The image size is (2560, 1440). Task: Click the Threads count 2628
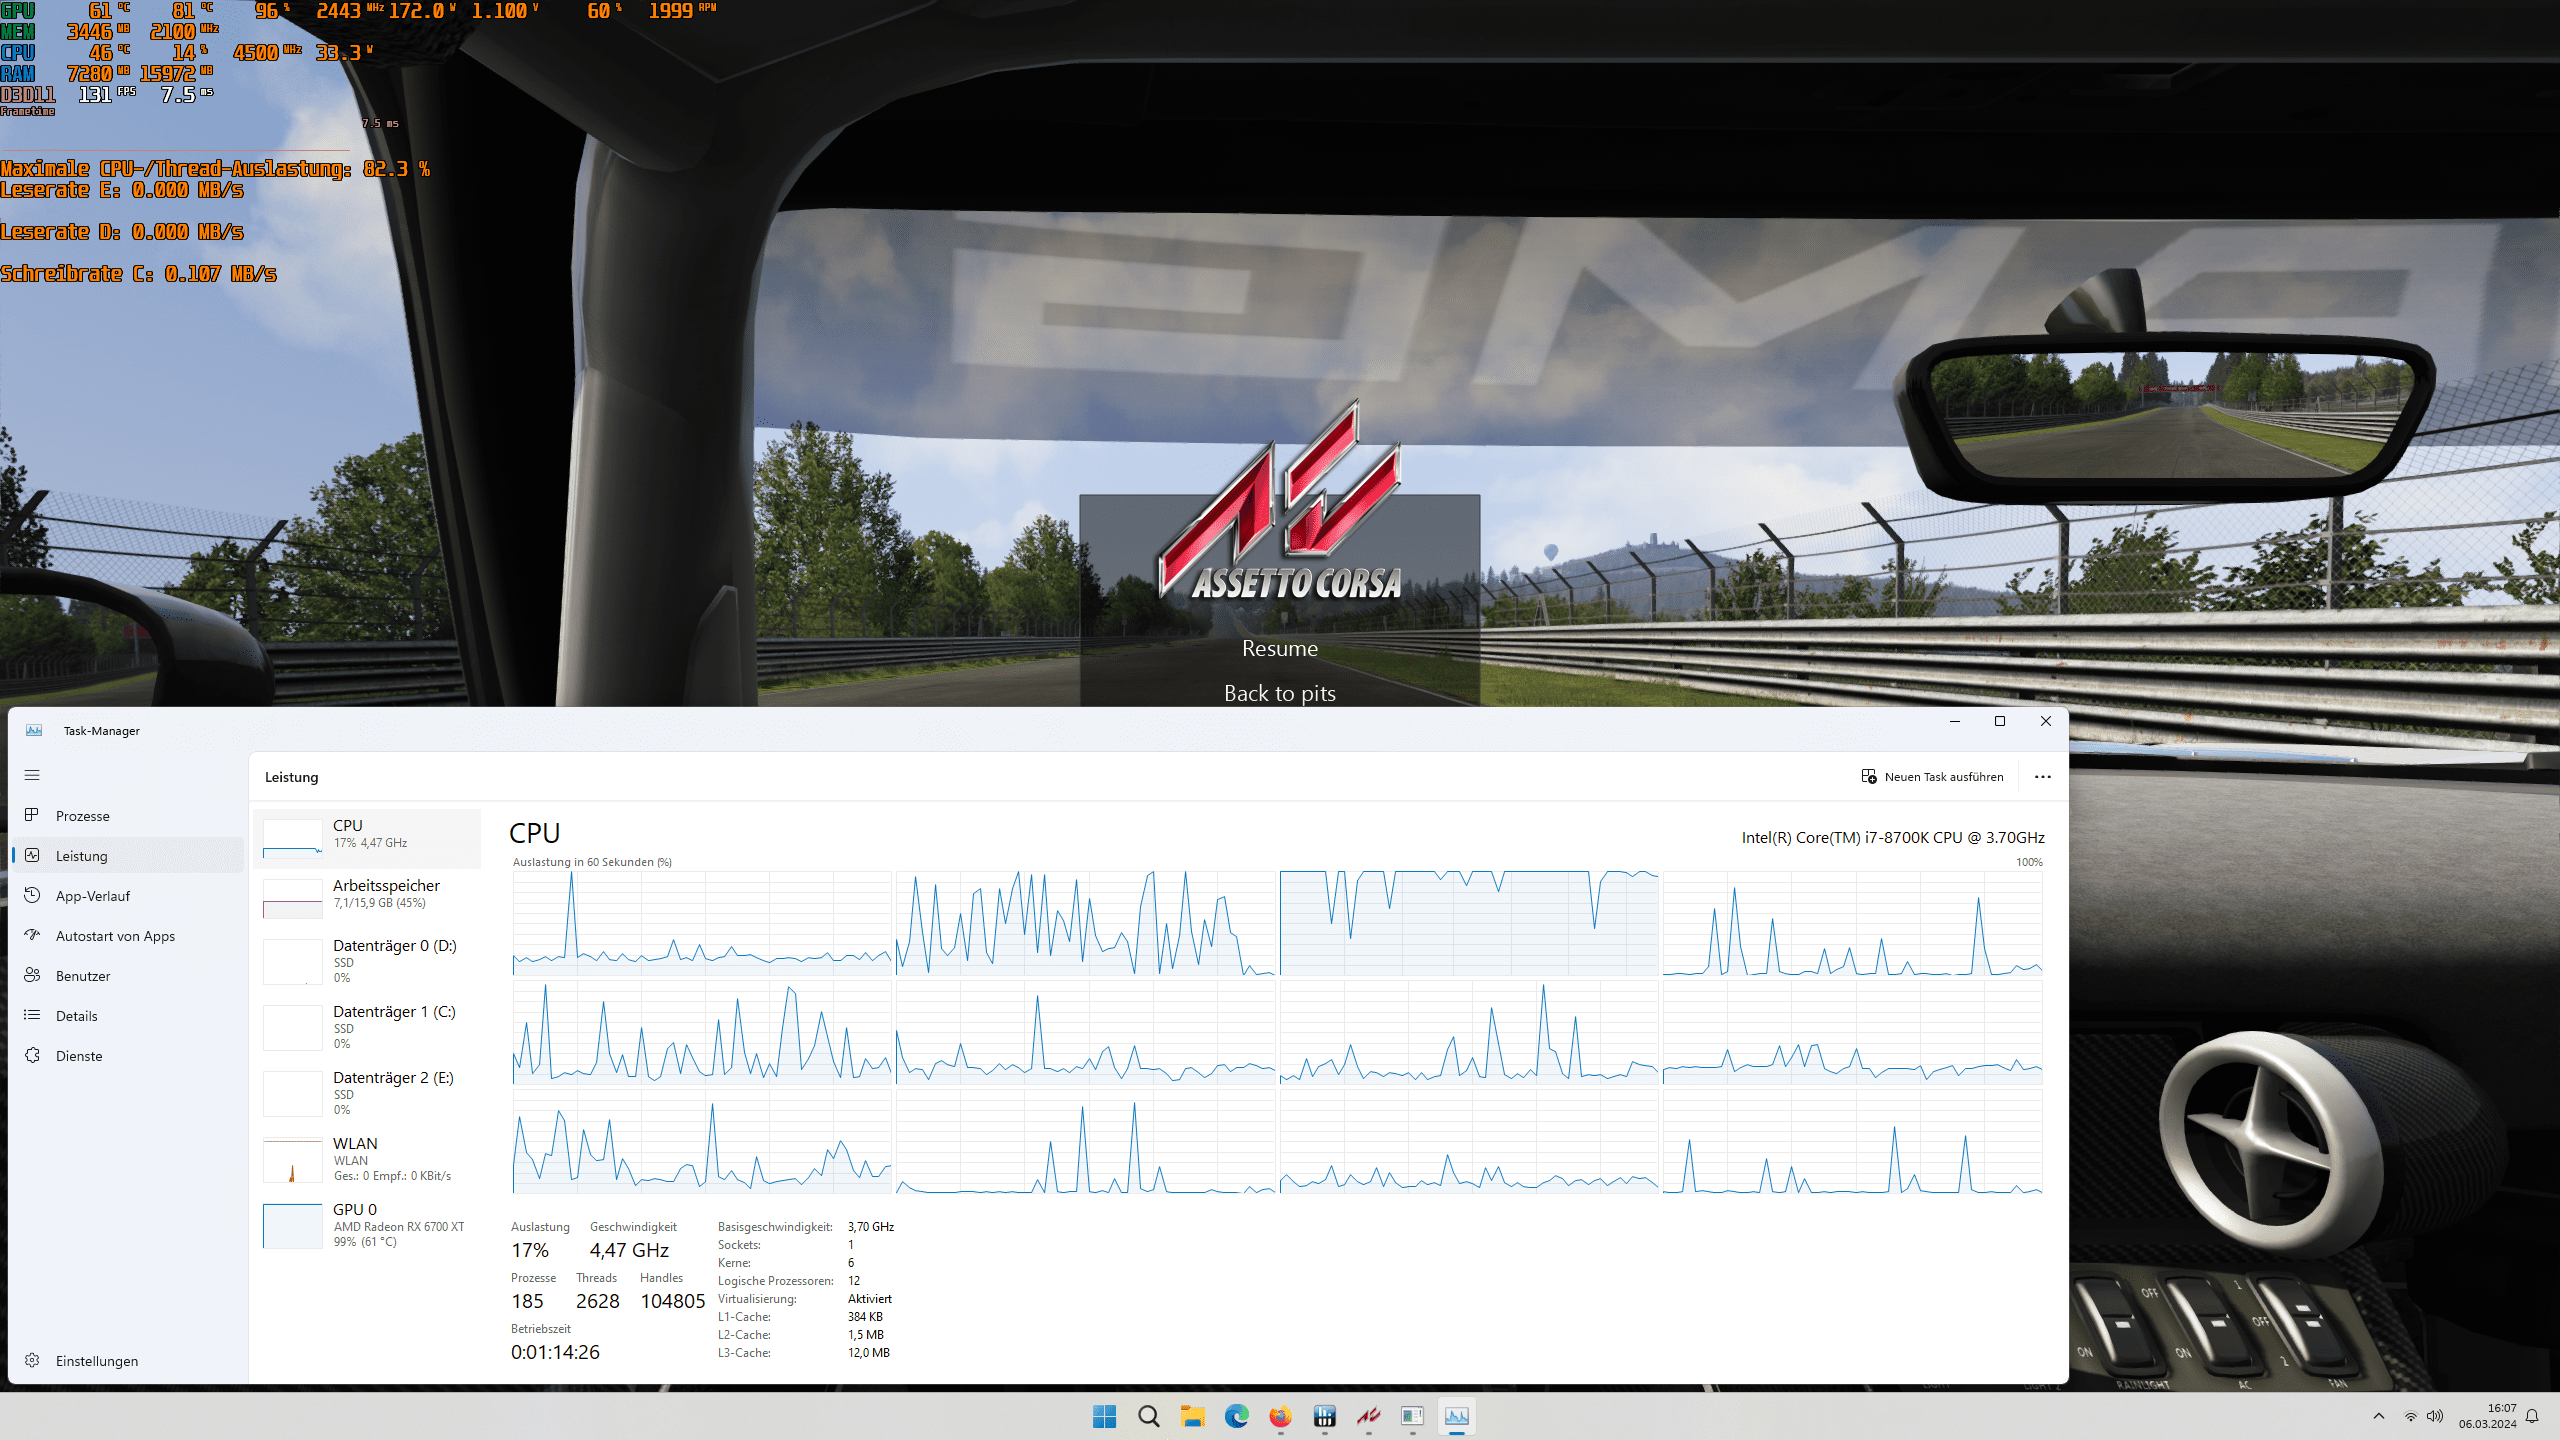(598, 1301)
